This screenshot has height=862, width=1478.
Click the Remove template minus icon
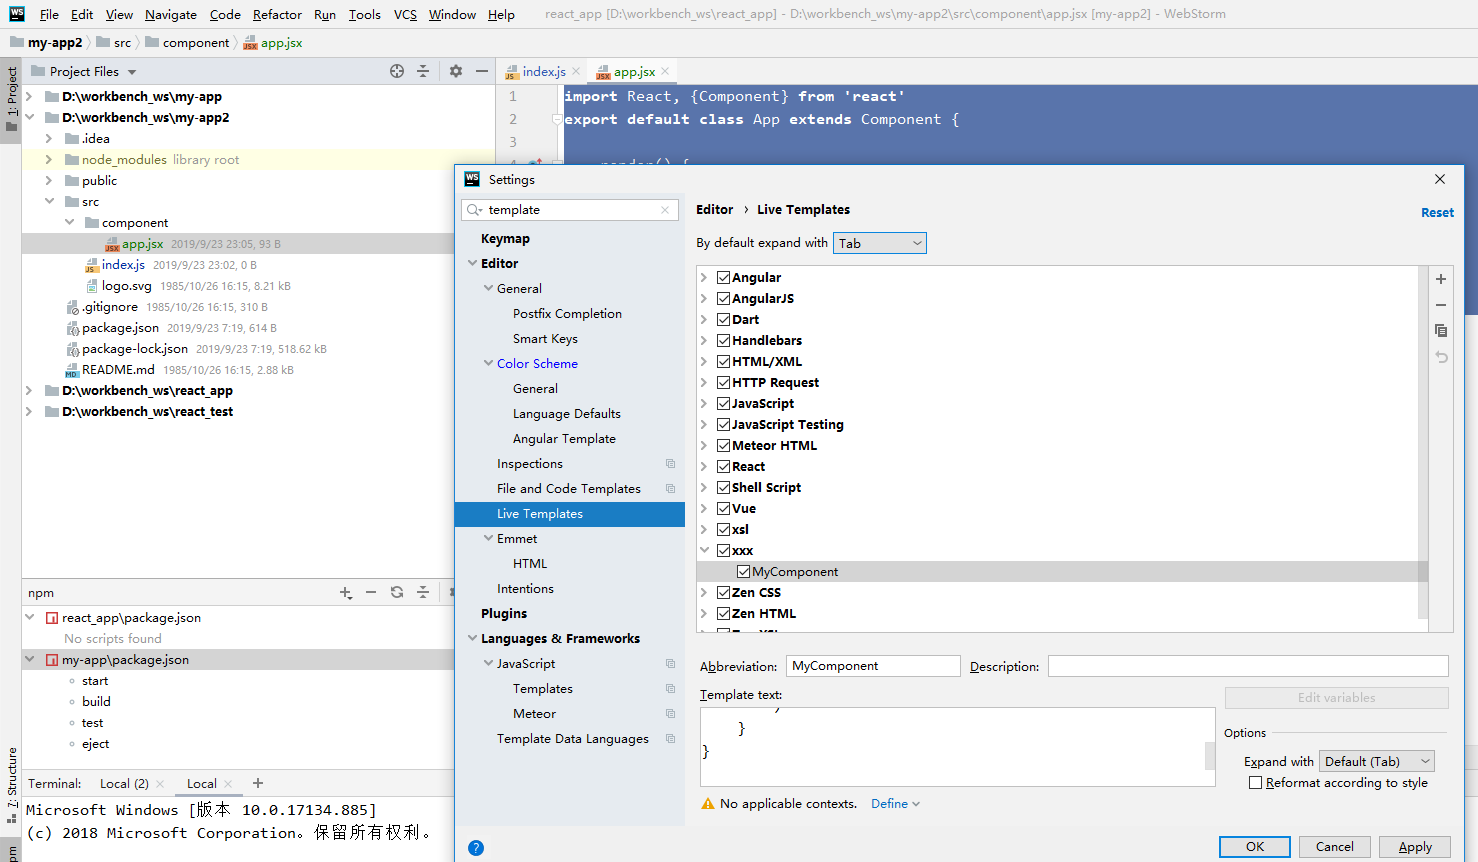tap(1441, 305)
